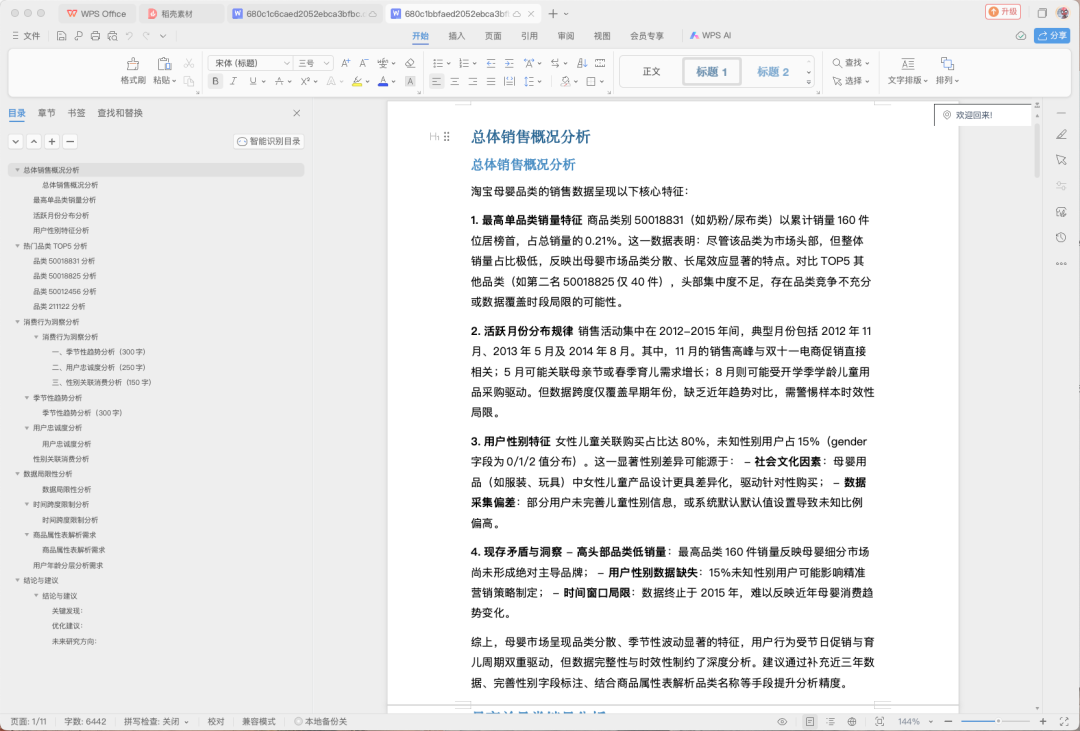
Task: Click the Undo arrow
Action: [129, 36]
